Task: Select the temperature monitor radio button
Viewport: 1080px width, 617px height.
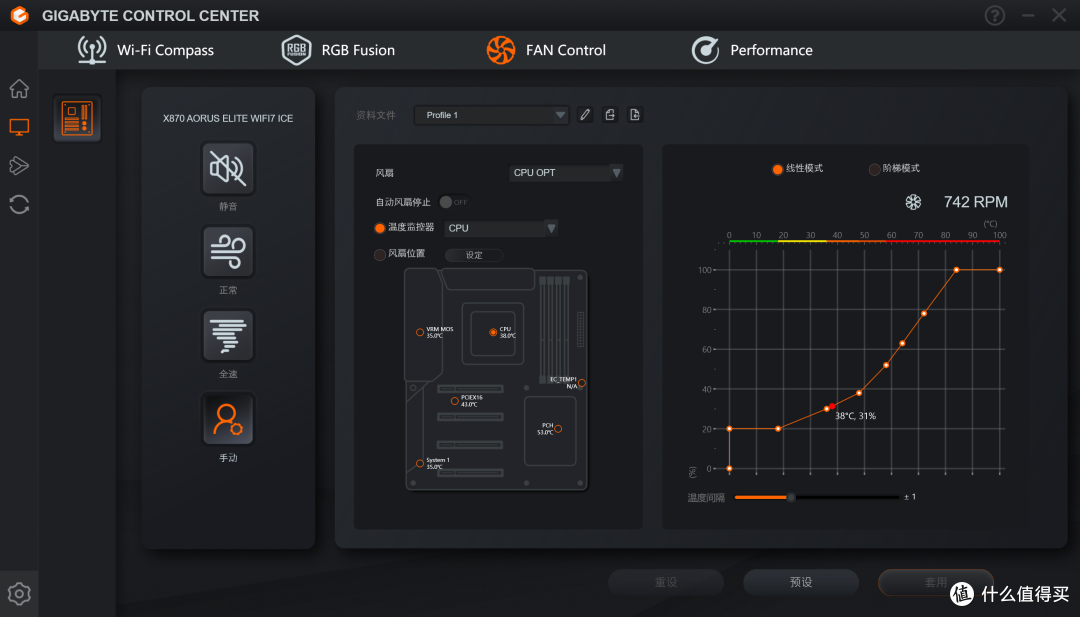Action: tap(380, 228)
